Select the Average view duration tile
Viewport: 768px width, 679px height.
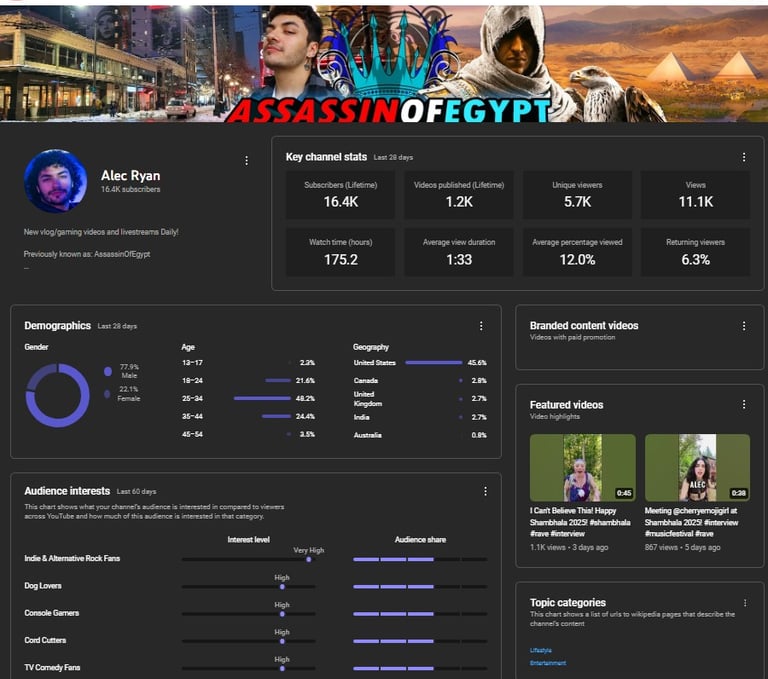click(x=459, y=252)
